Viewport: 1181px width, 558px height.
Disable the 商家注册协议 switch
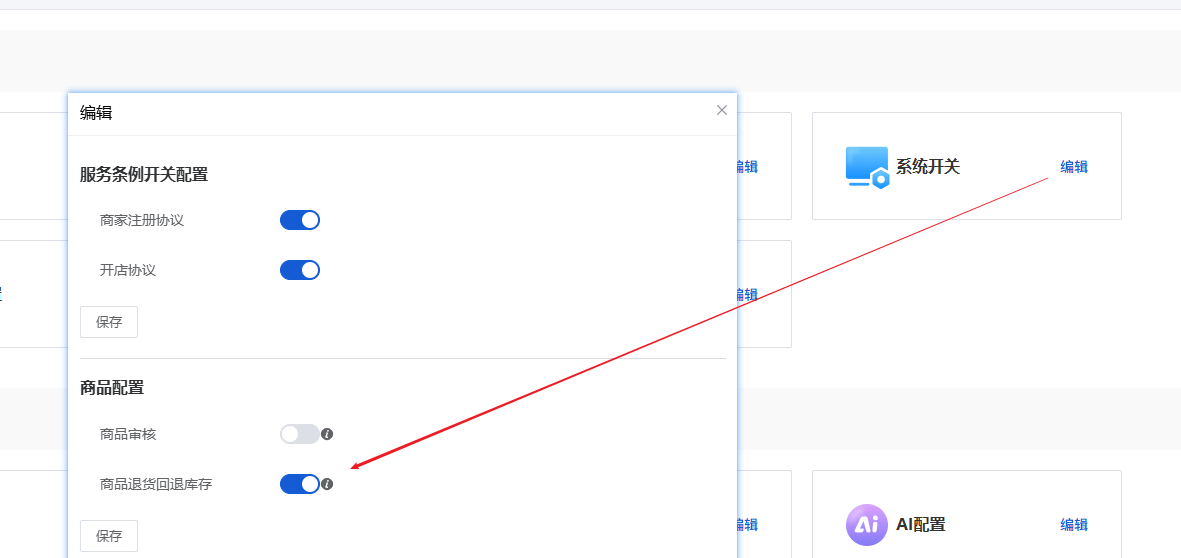(x=300, y=220)
